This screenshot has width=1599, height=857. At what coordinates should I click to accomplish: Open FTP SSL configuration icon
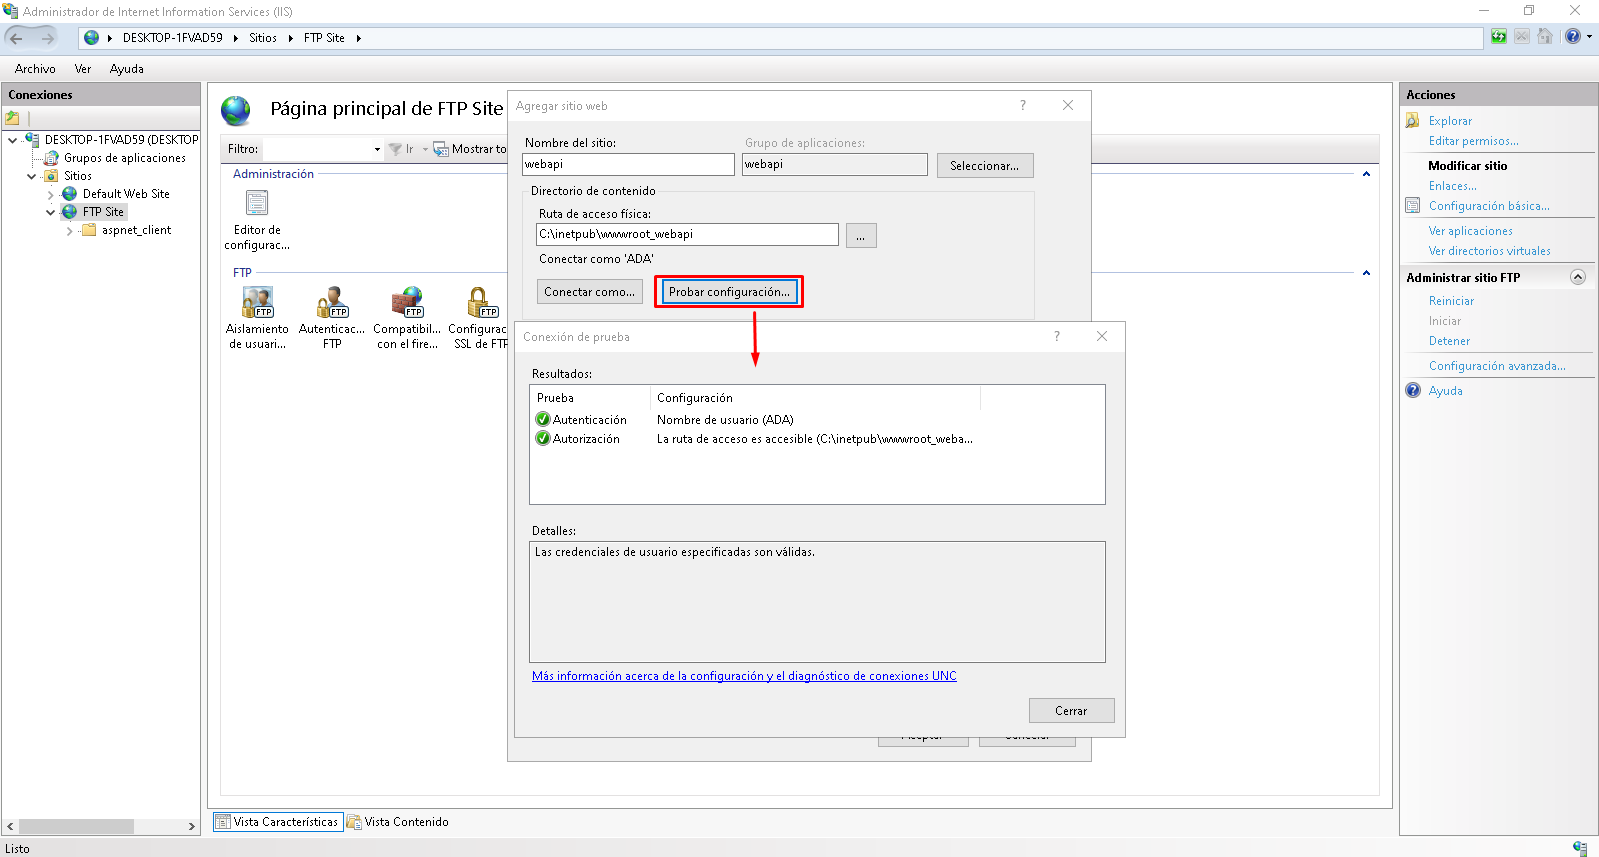(480, 302)
